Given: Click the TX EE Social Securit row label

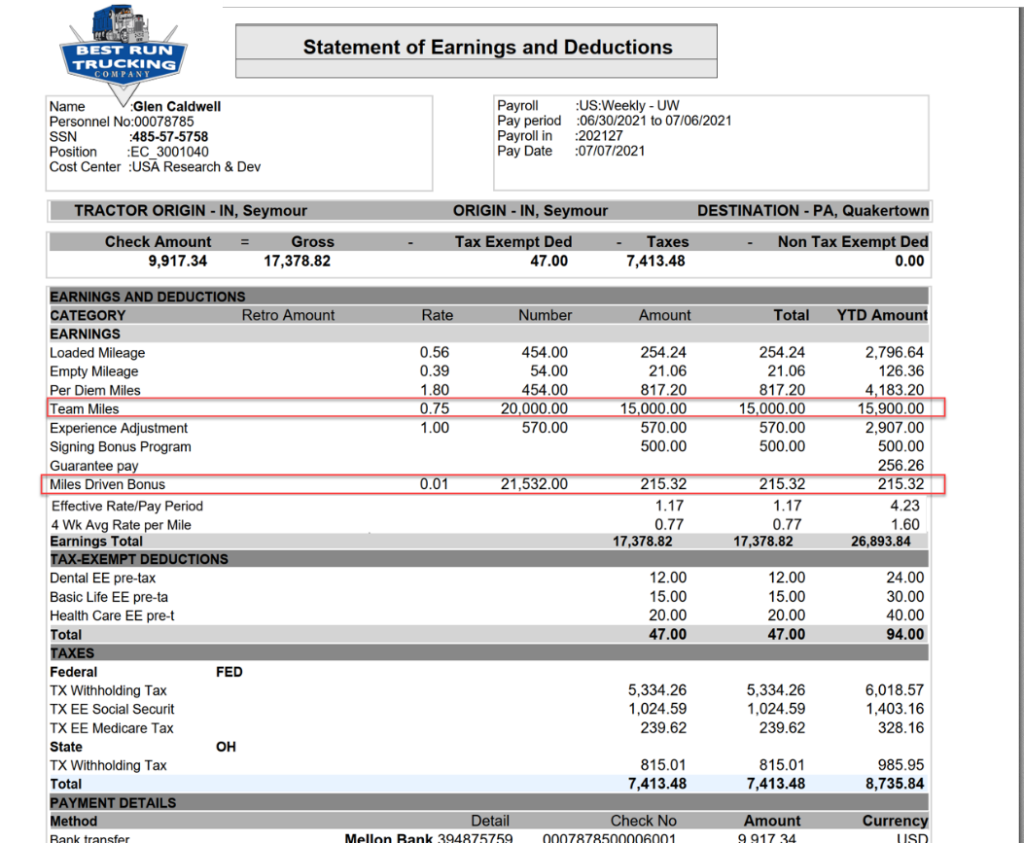Looking at the screenshot, I should click(x=112, y=709).
